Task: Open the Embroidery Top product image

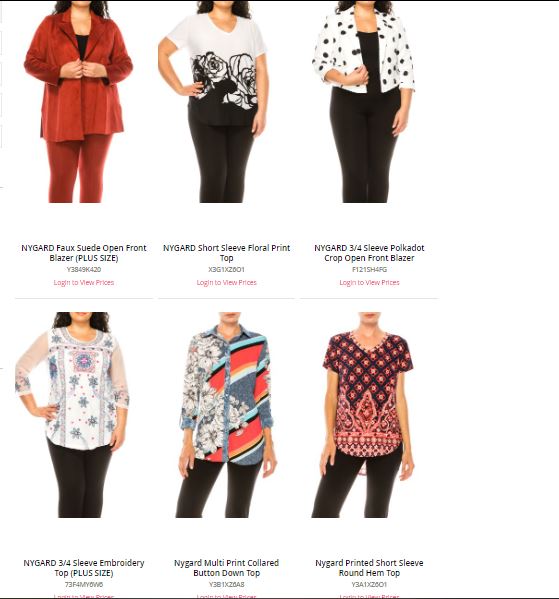Action: (73, 415)
